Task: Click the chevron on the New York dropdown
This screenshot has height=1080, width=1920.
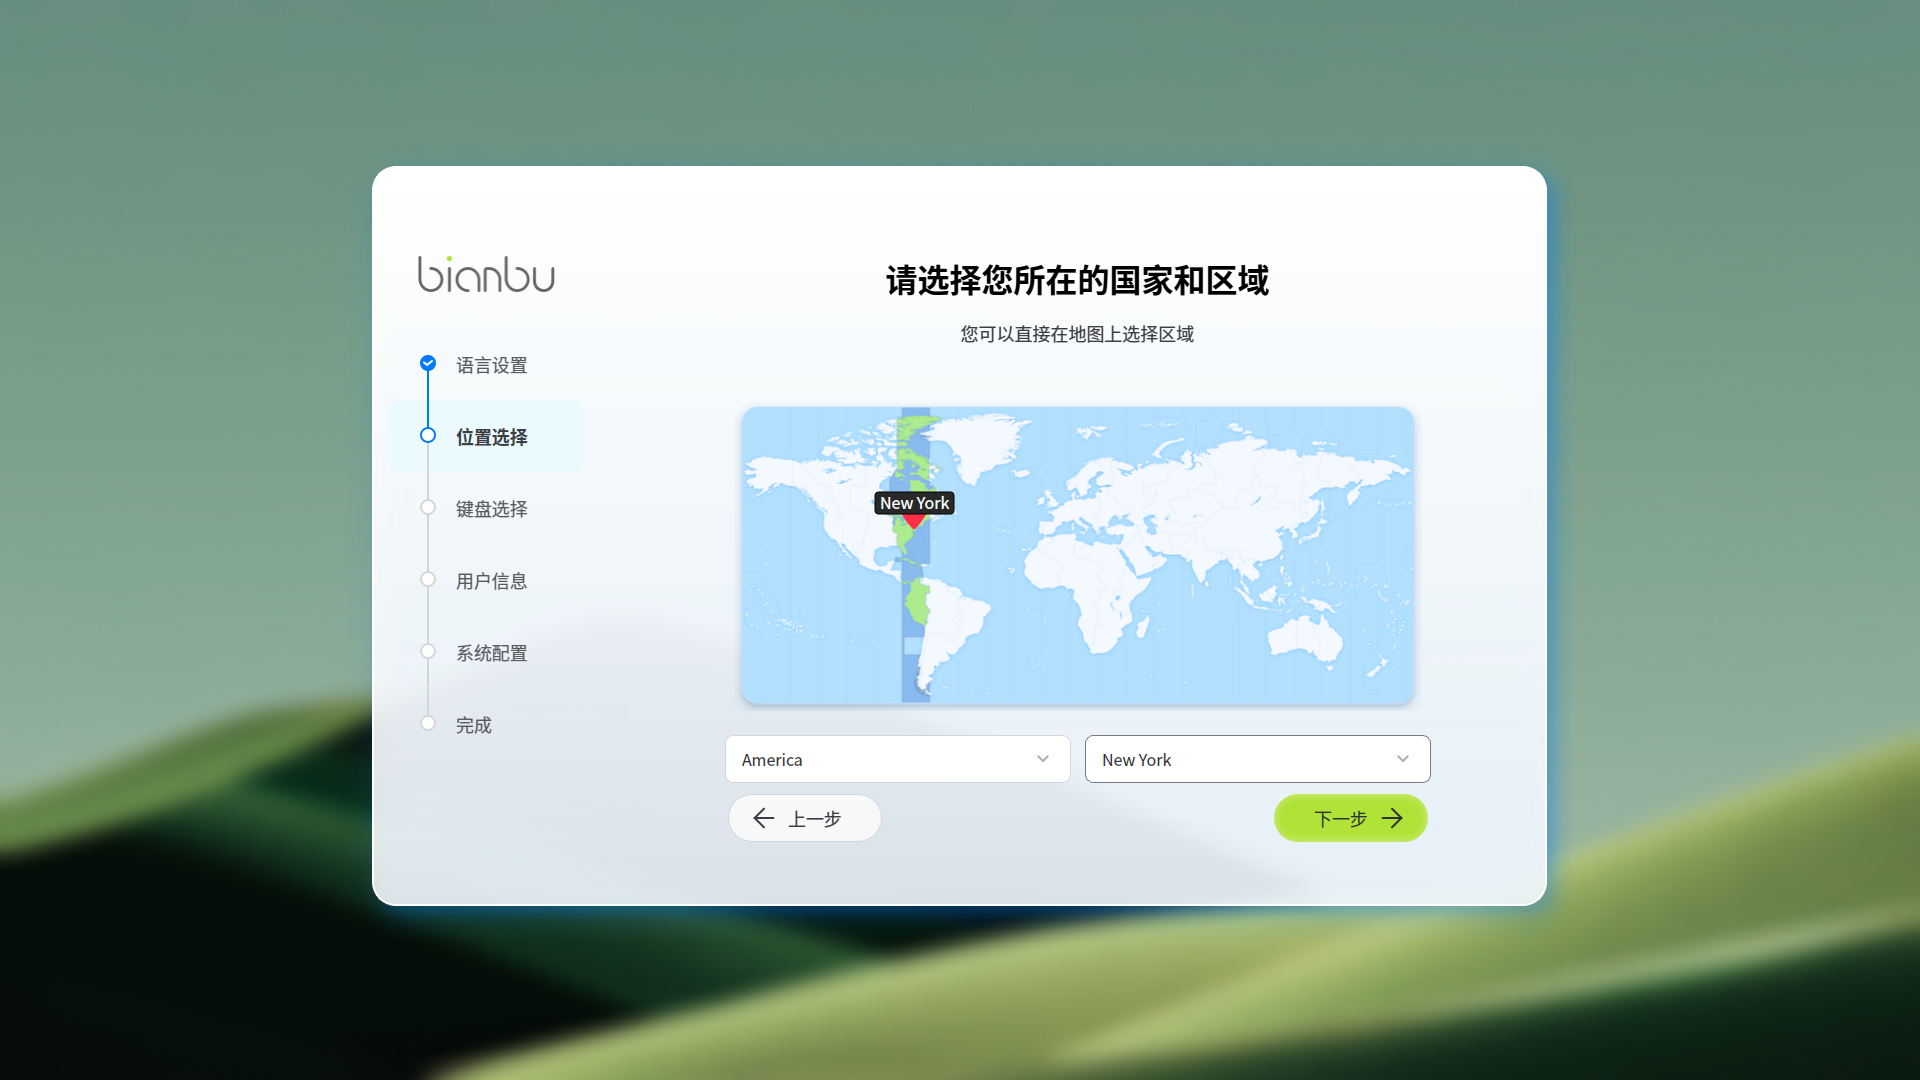Action: (1403, 759)
